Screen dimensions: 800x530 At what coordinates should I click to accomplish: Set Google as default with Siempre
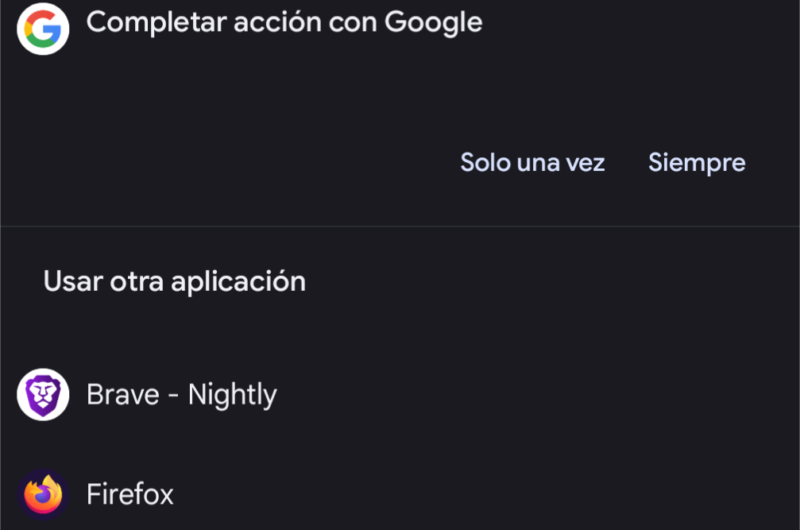(696, 163)
